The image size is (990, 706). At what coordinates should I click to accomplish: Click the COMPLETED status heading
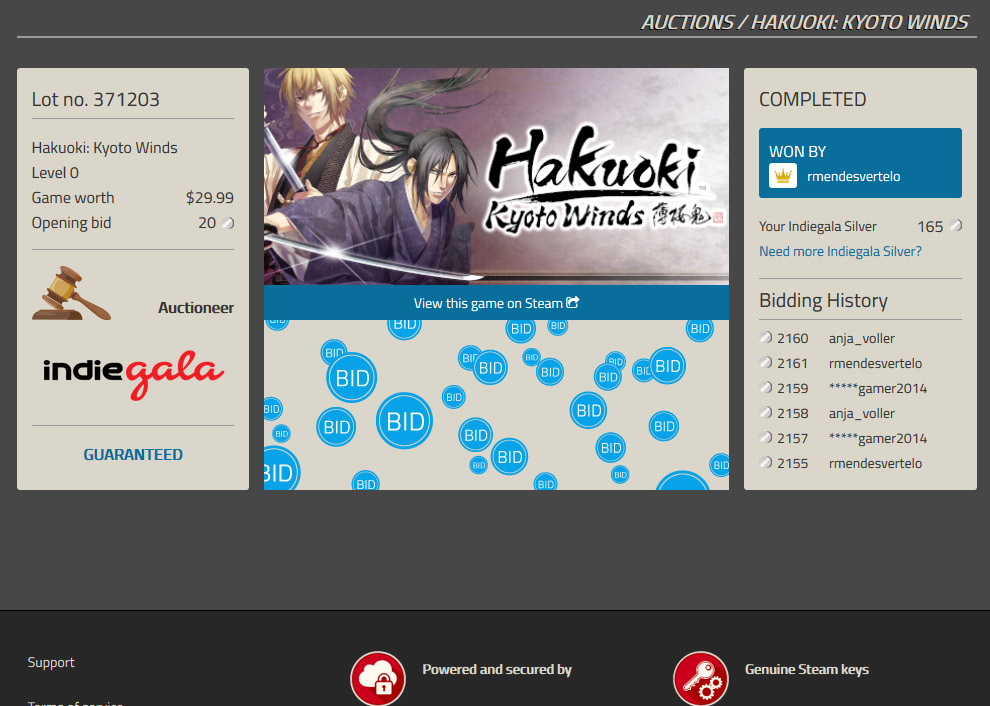tap(813, 99)
